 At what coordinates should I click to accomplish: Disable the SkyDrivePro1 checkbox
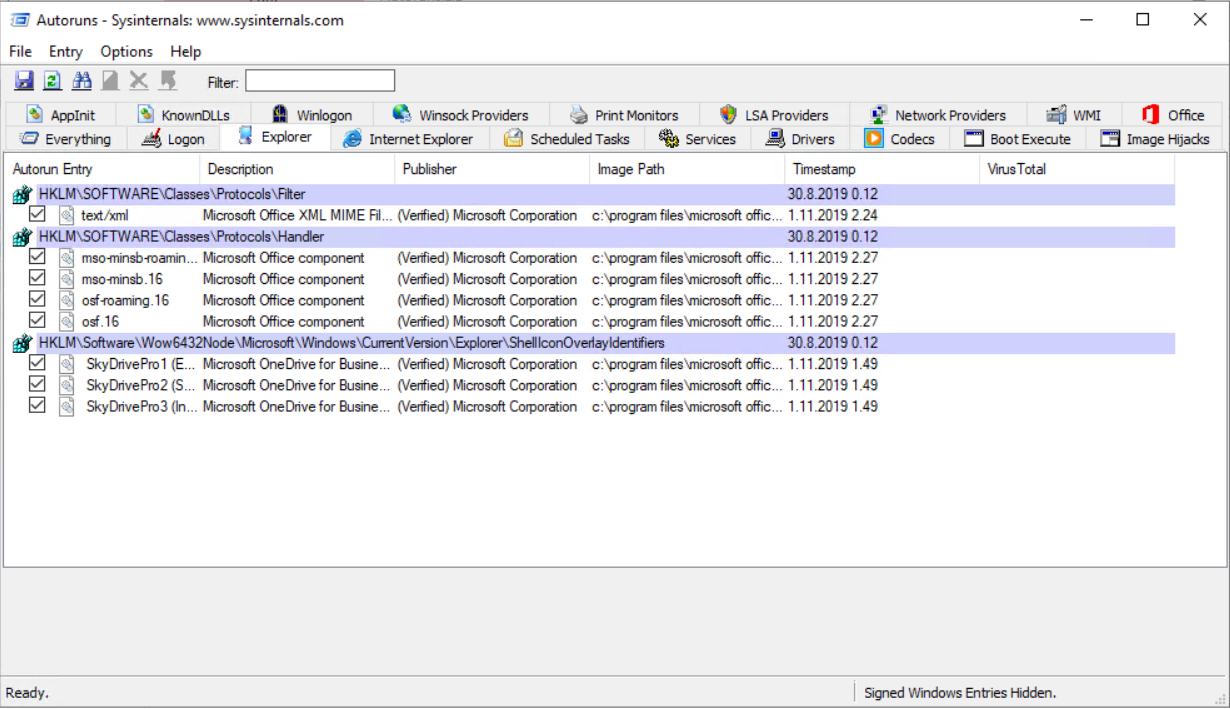tap(37, 363)
